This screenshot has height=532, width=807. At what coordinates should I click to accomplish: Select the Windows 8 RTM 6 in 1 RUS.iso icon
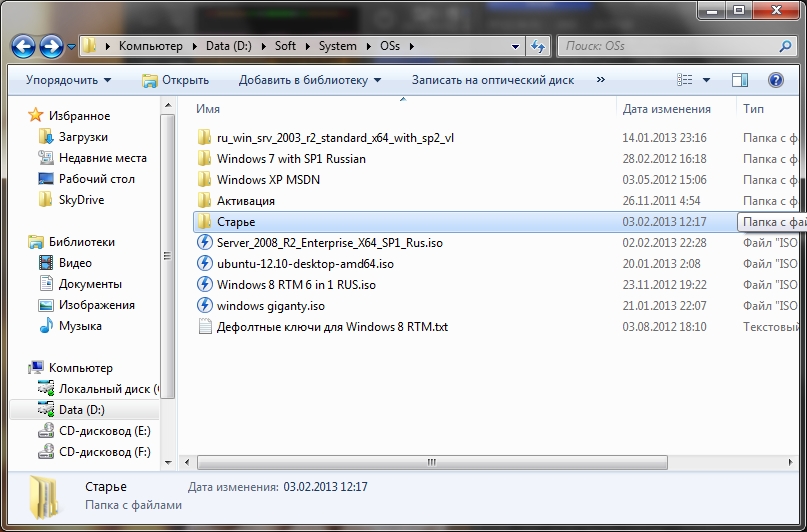(204, 285)
